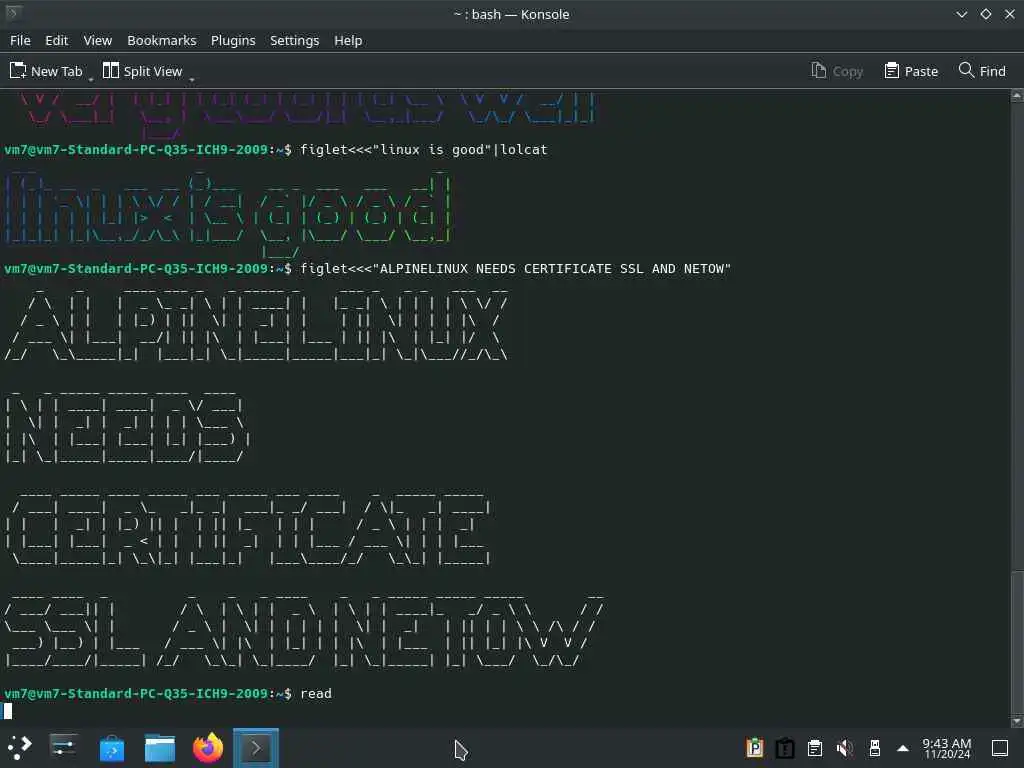Click the New Tab toolbar button
1024x768 pixels.
click(46, 71)
